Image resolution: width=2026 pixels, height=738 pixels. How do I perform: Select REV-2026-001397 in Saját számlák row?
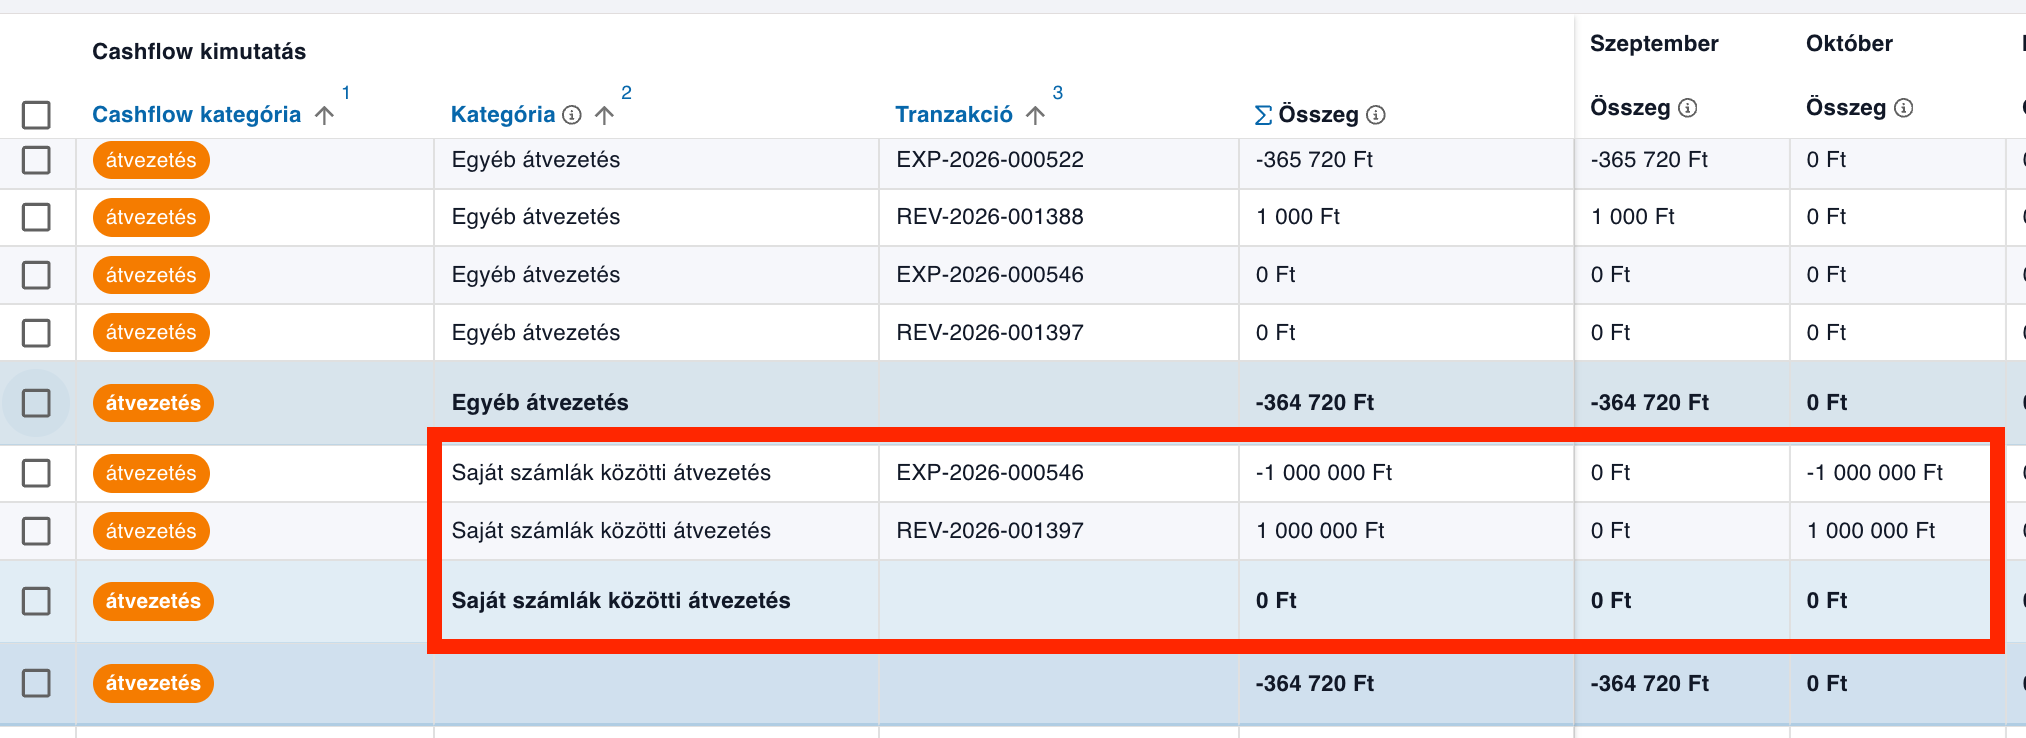pyautogui.click(x=990, y=531)
